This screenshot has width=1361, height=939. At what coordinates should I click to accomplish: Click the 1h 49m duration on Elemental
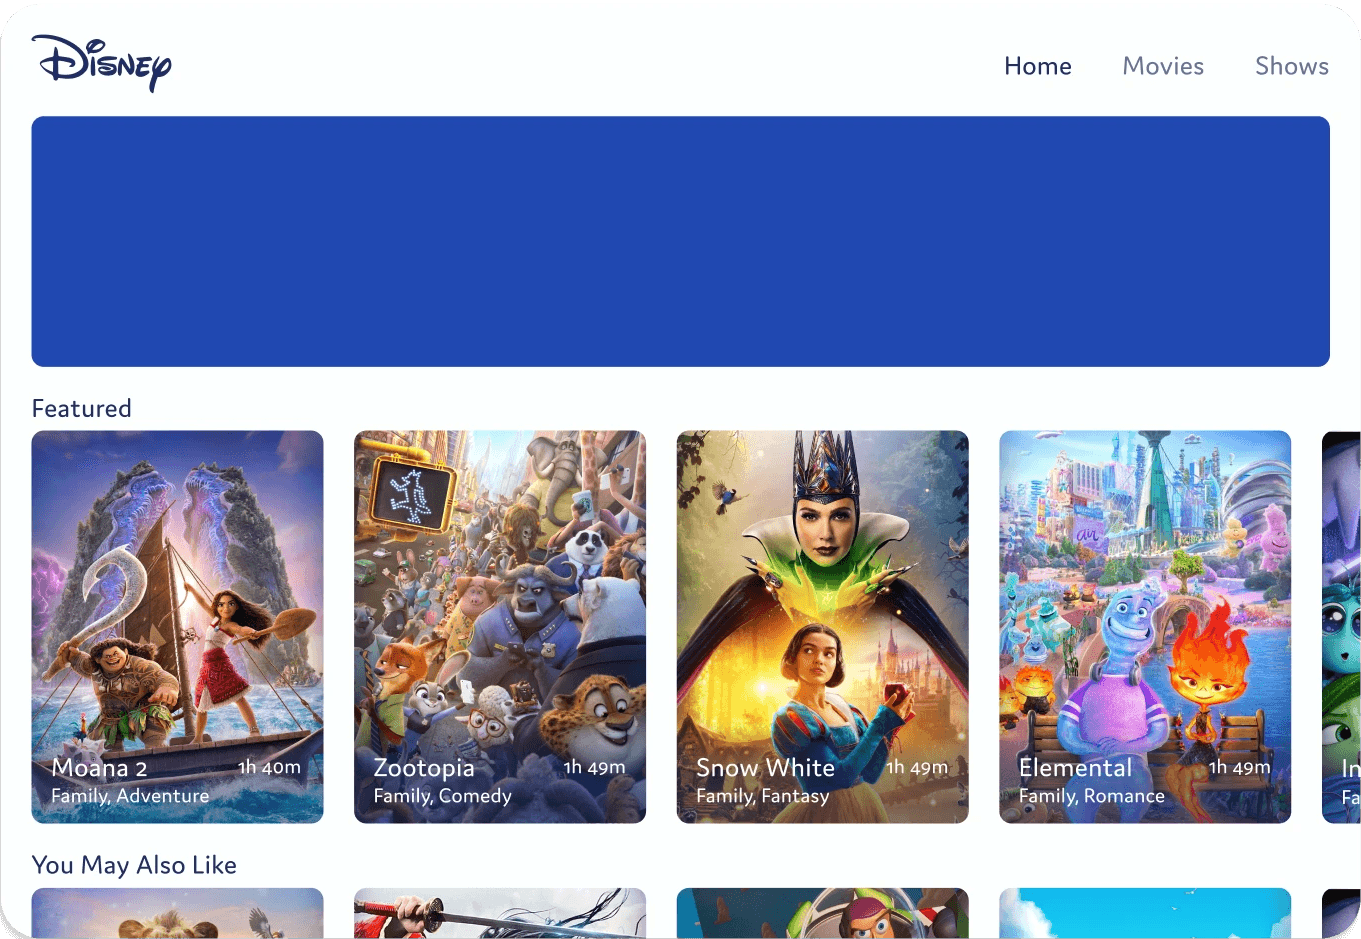[x=1240, y=767]
